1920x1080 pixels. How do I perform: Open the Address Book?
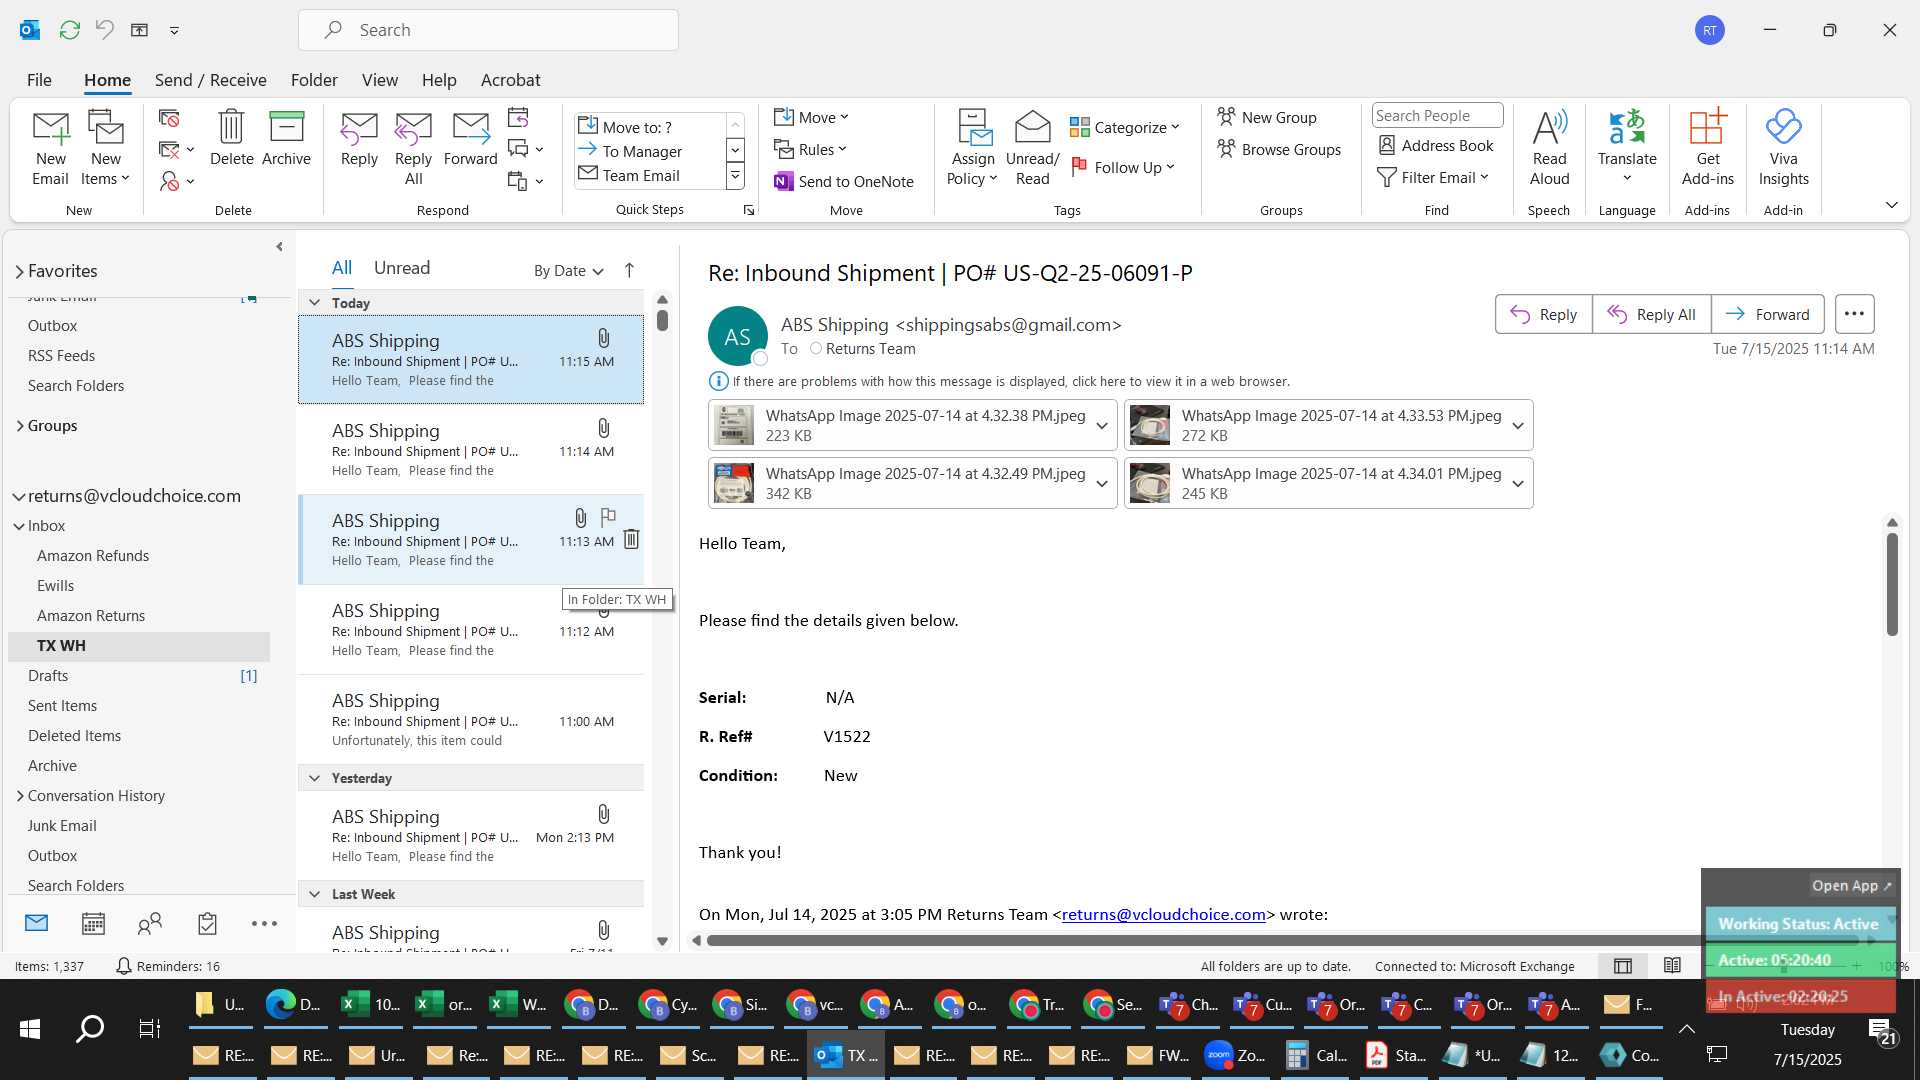click(x=1436, y=145)
